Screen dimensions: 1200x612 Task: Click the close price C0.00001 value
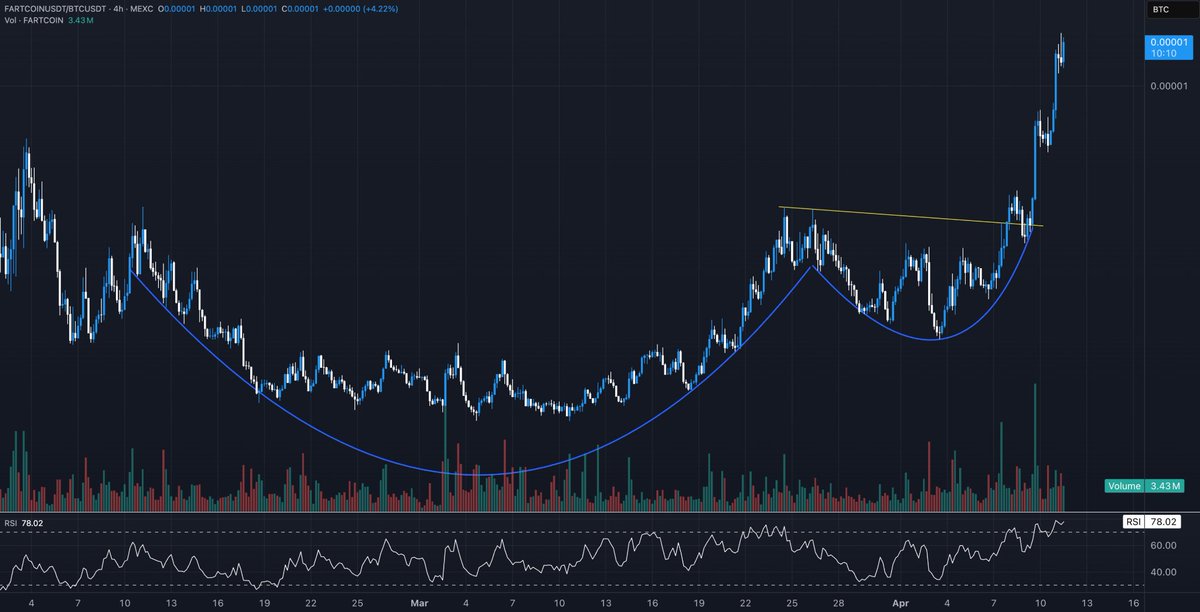[302, 9]
